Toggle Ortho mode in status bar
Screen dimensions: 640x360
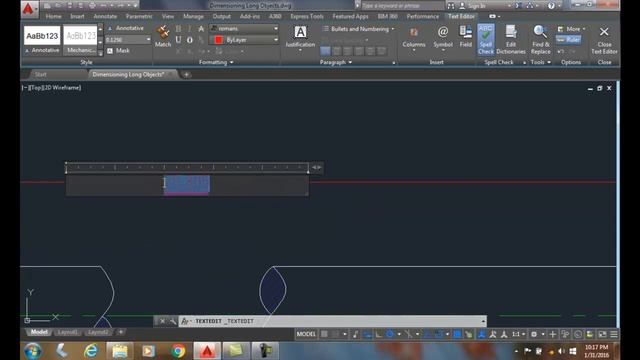click(378, 334)
